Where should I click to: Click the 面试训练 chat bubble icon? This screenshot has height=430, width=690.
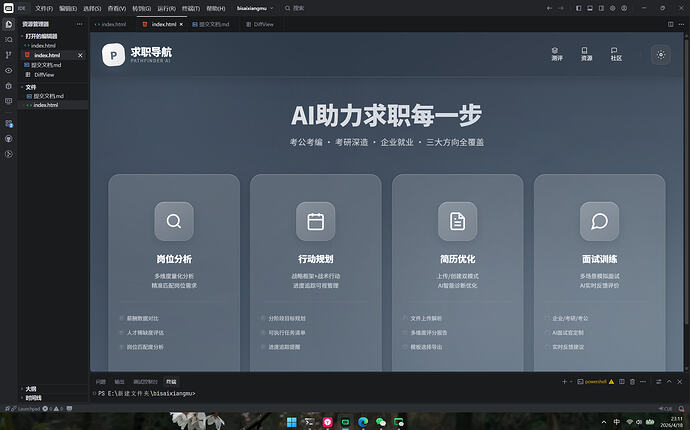point(599,221)
